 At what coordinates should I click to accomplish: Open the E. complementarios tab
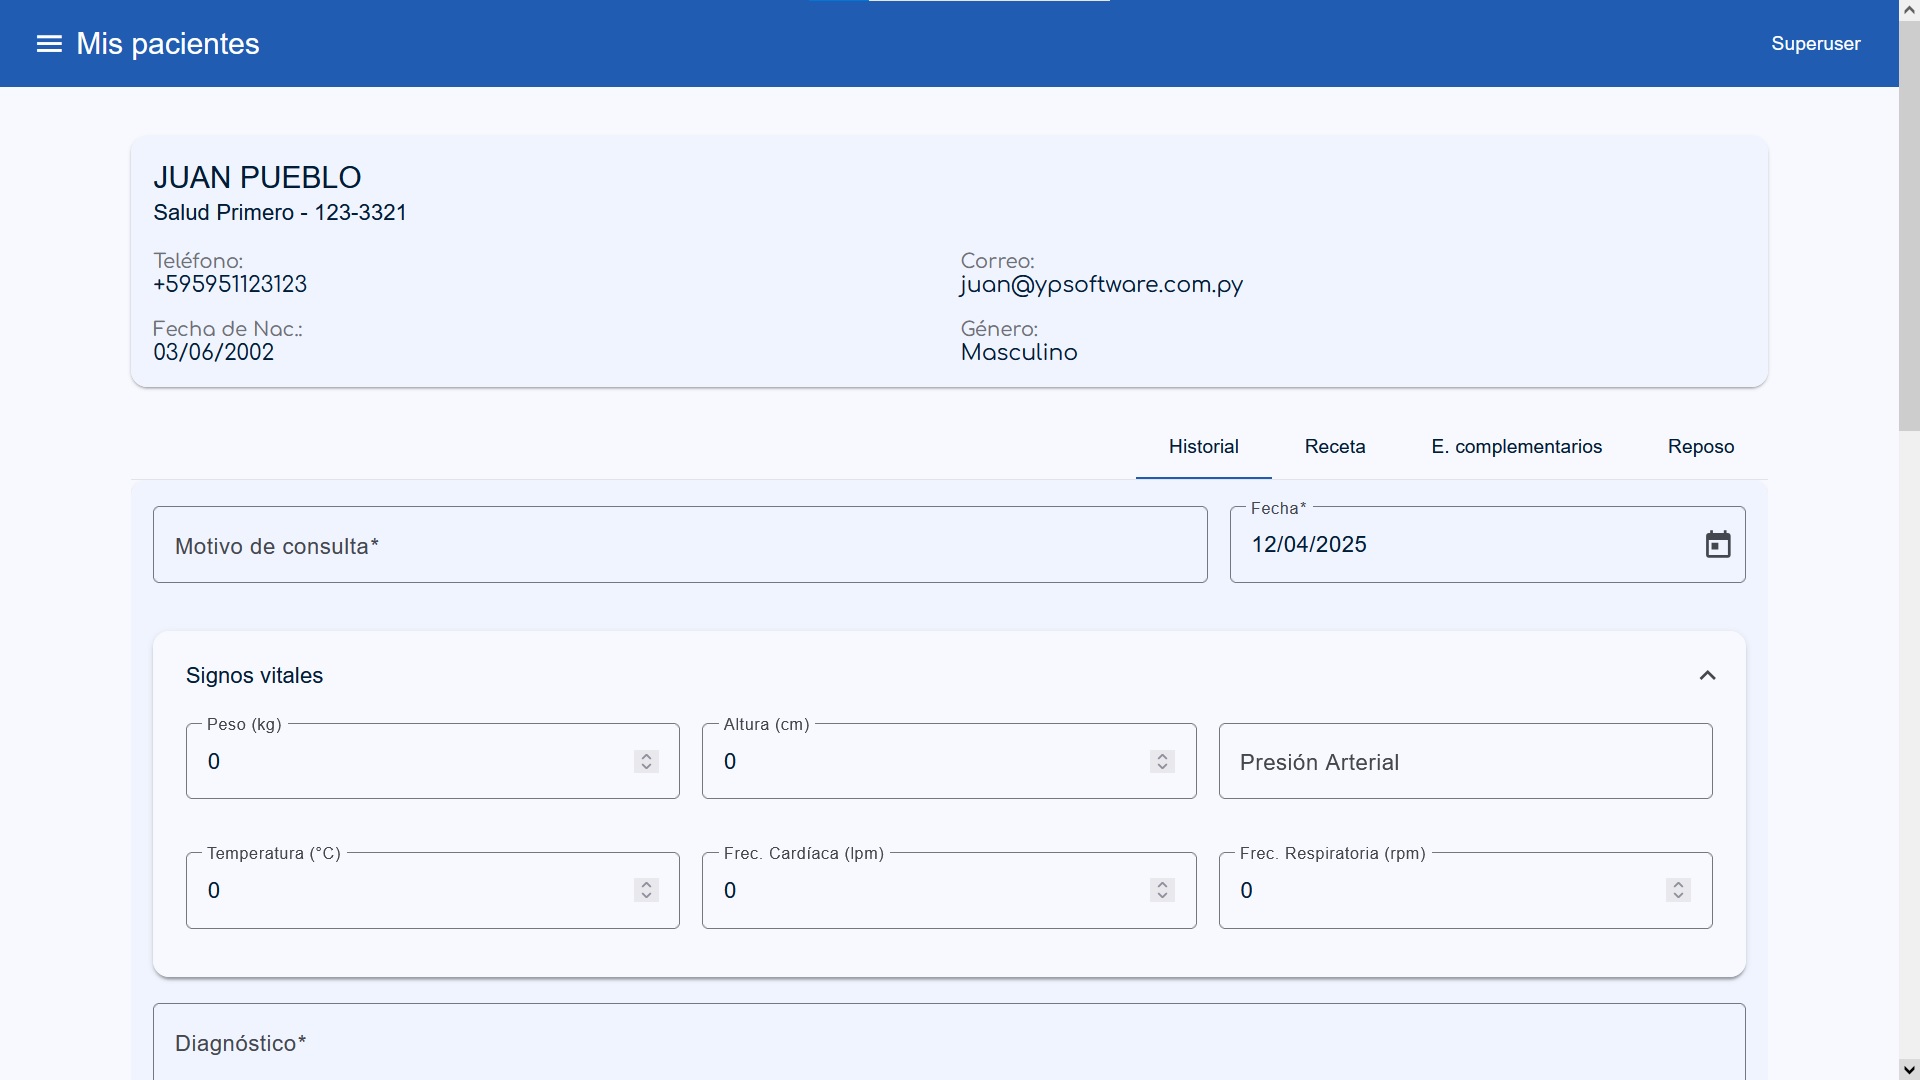pyautogui.click(x=1516, y=447)
